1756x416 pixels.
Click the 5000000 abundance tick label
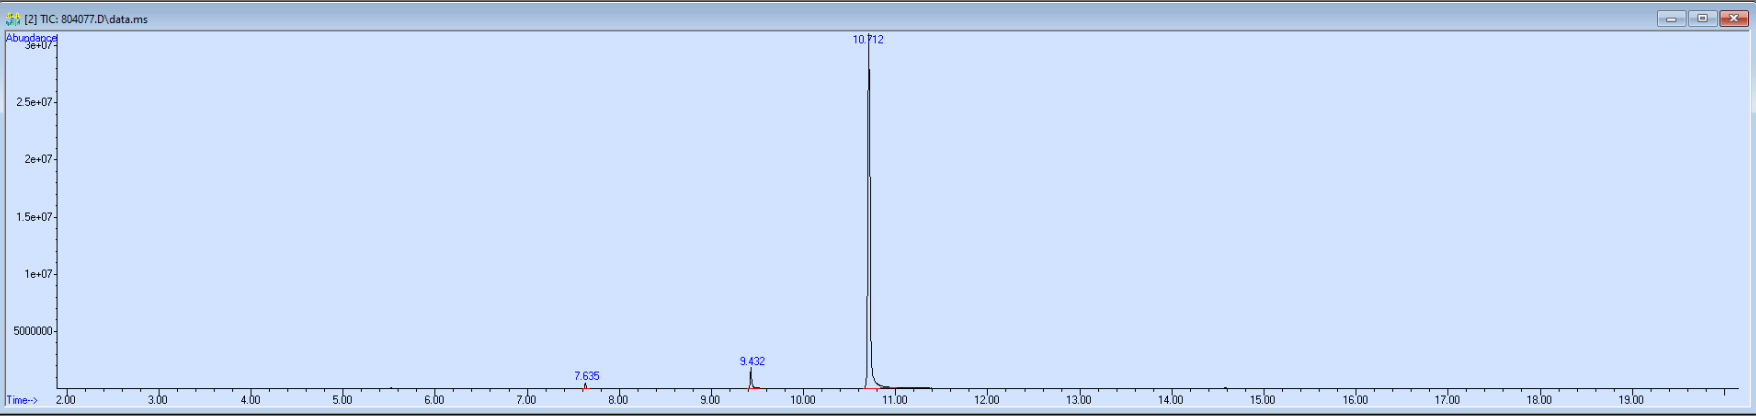(x=34, y=331)
